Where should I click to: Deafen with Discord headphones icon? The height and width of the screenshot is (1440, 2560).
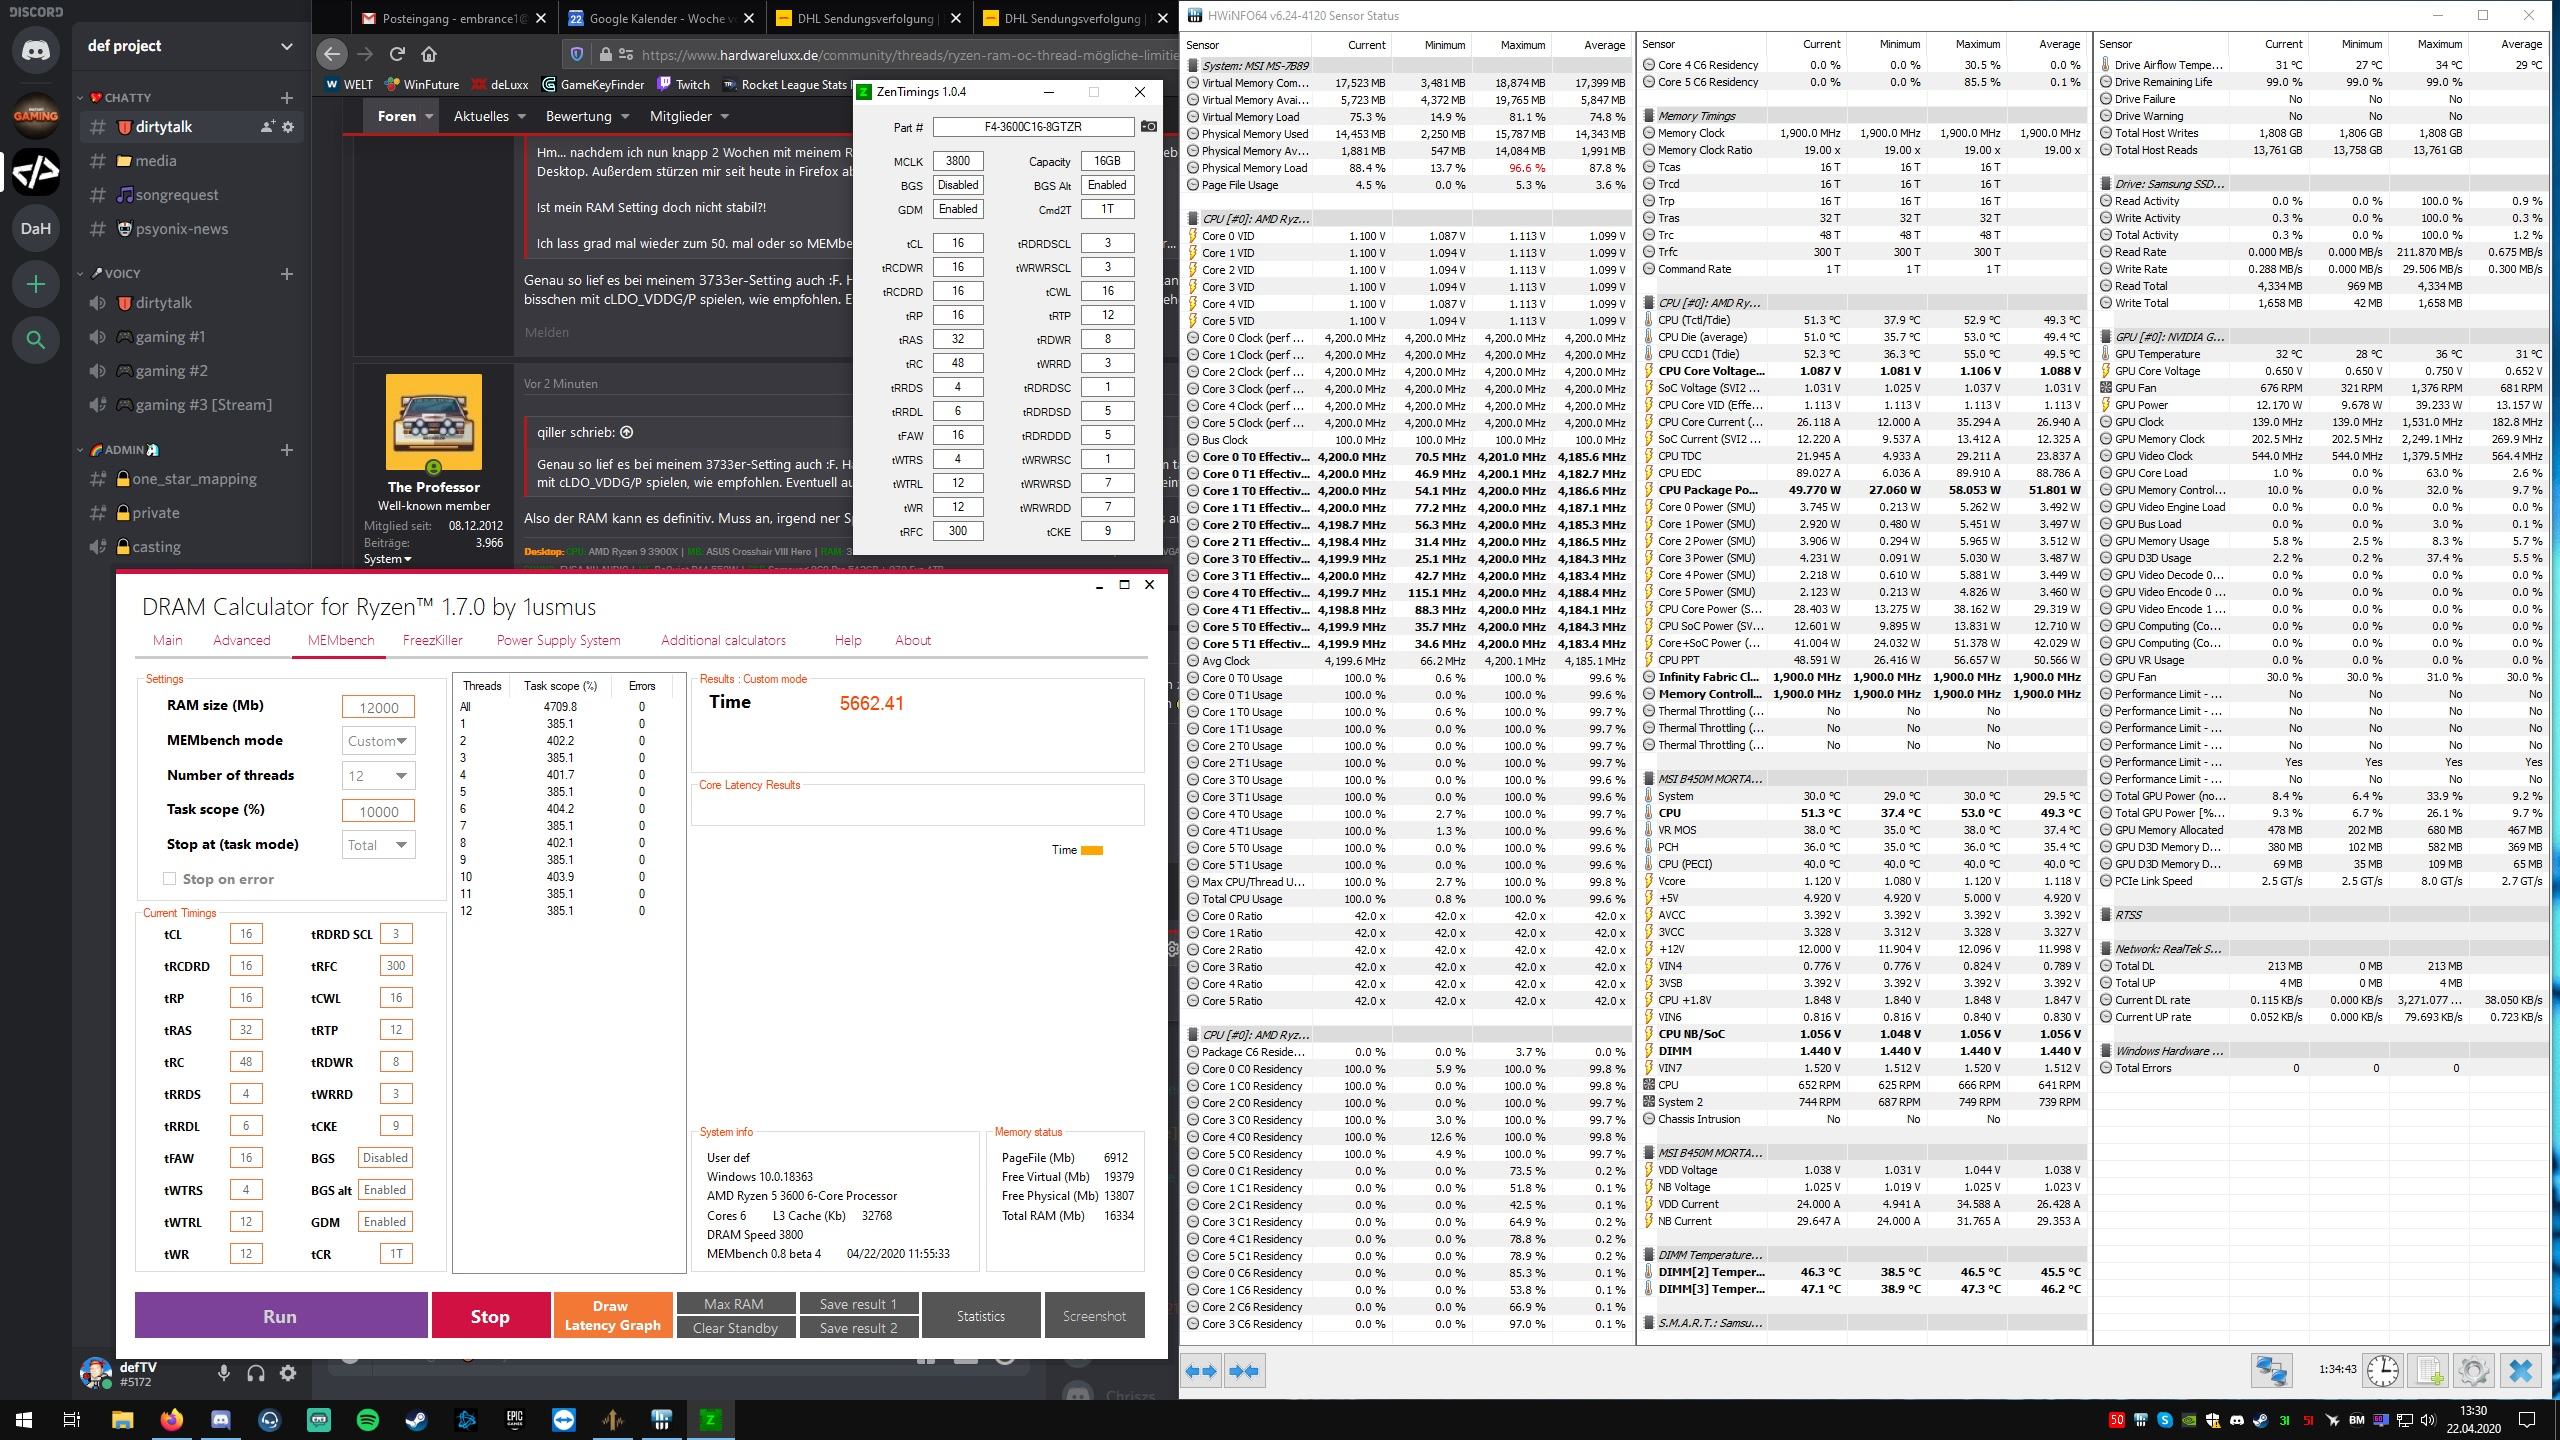(x=256, y=1373)
